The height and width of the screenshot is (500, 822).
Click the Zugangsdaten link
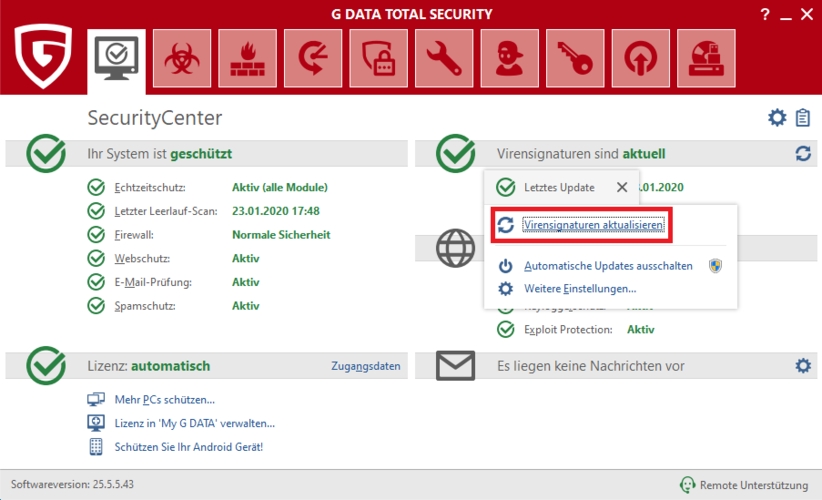click(x=365, y=366)
